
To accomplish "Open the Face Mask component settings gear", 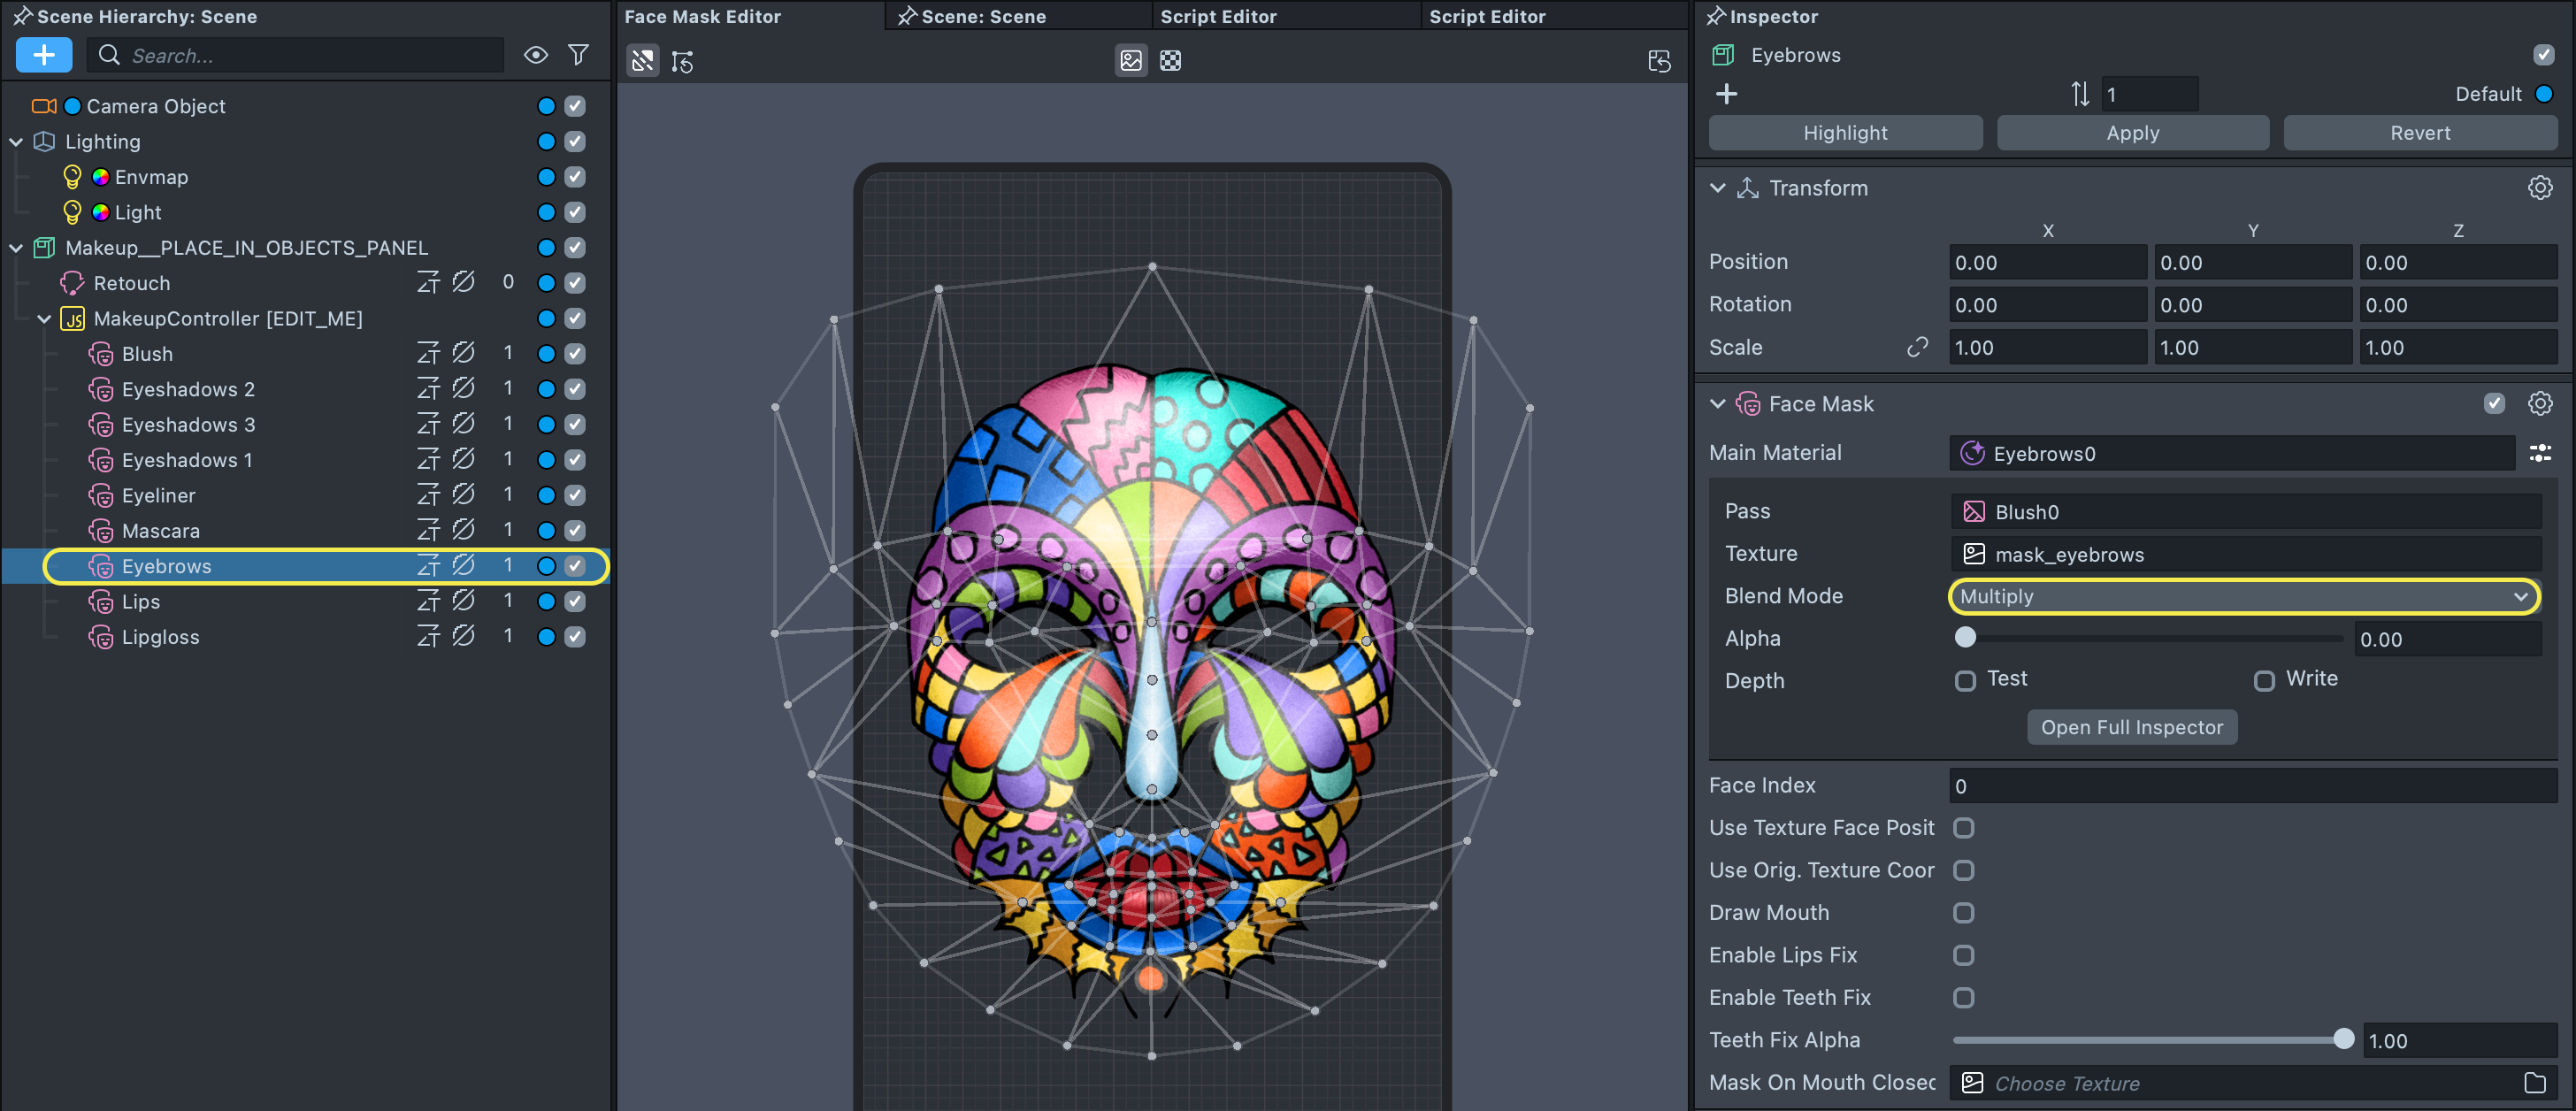I will pyautogui.click(x=2540, y=404).
